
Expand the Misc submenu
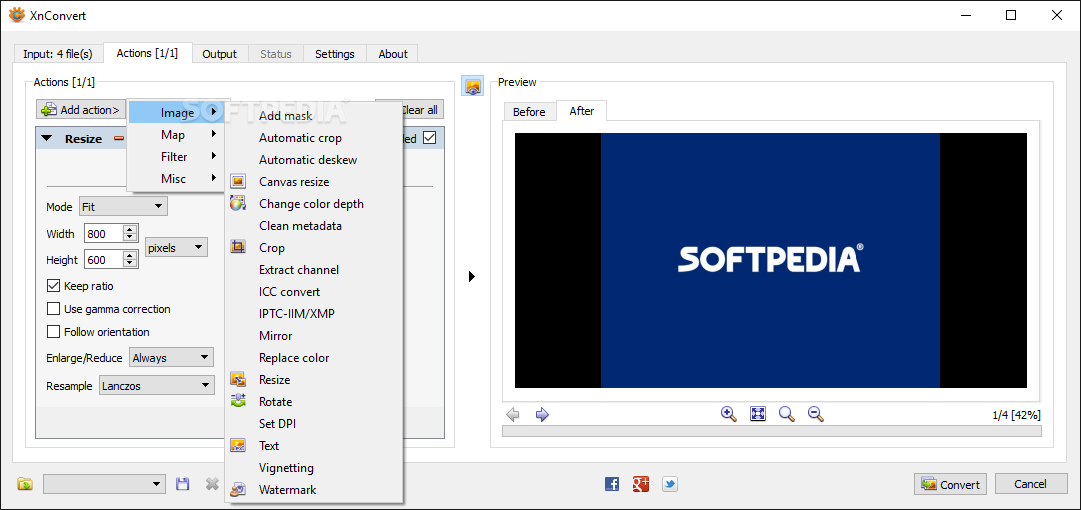(x=176, y=178)
